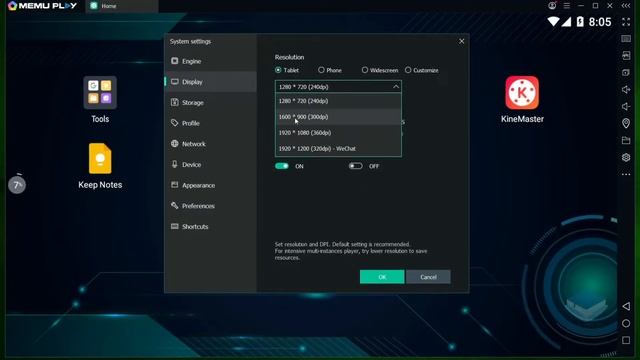Open the keyboard mapping tool
Viewport: 640px width, 360px height.
point(626,39)
